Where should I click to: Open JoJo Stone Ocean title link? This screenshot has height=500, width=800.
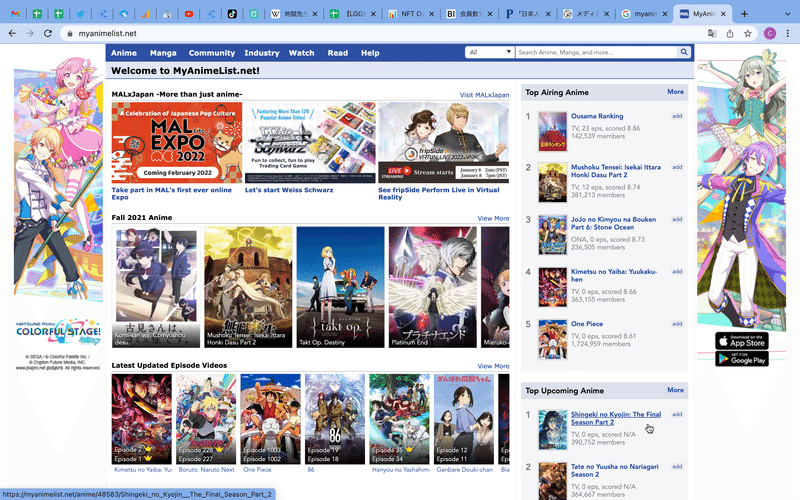point(613,223)
